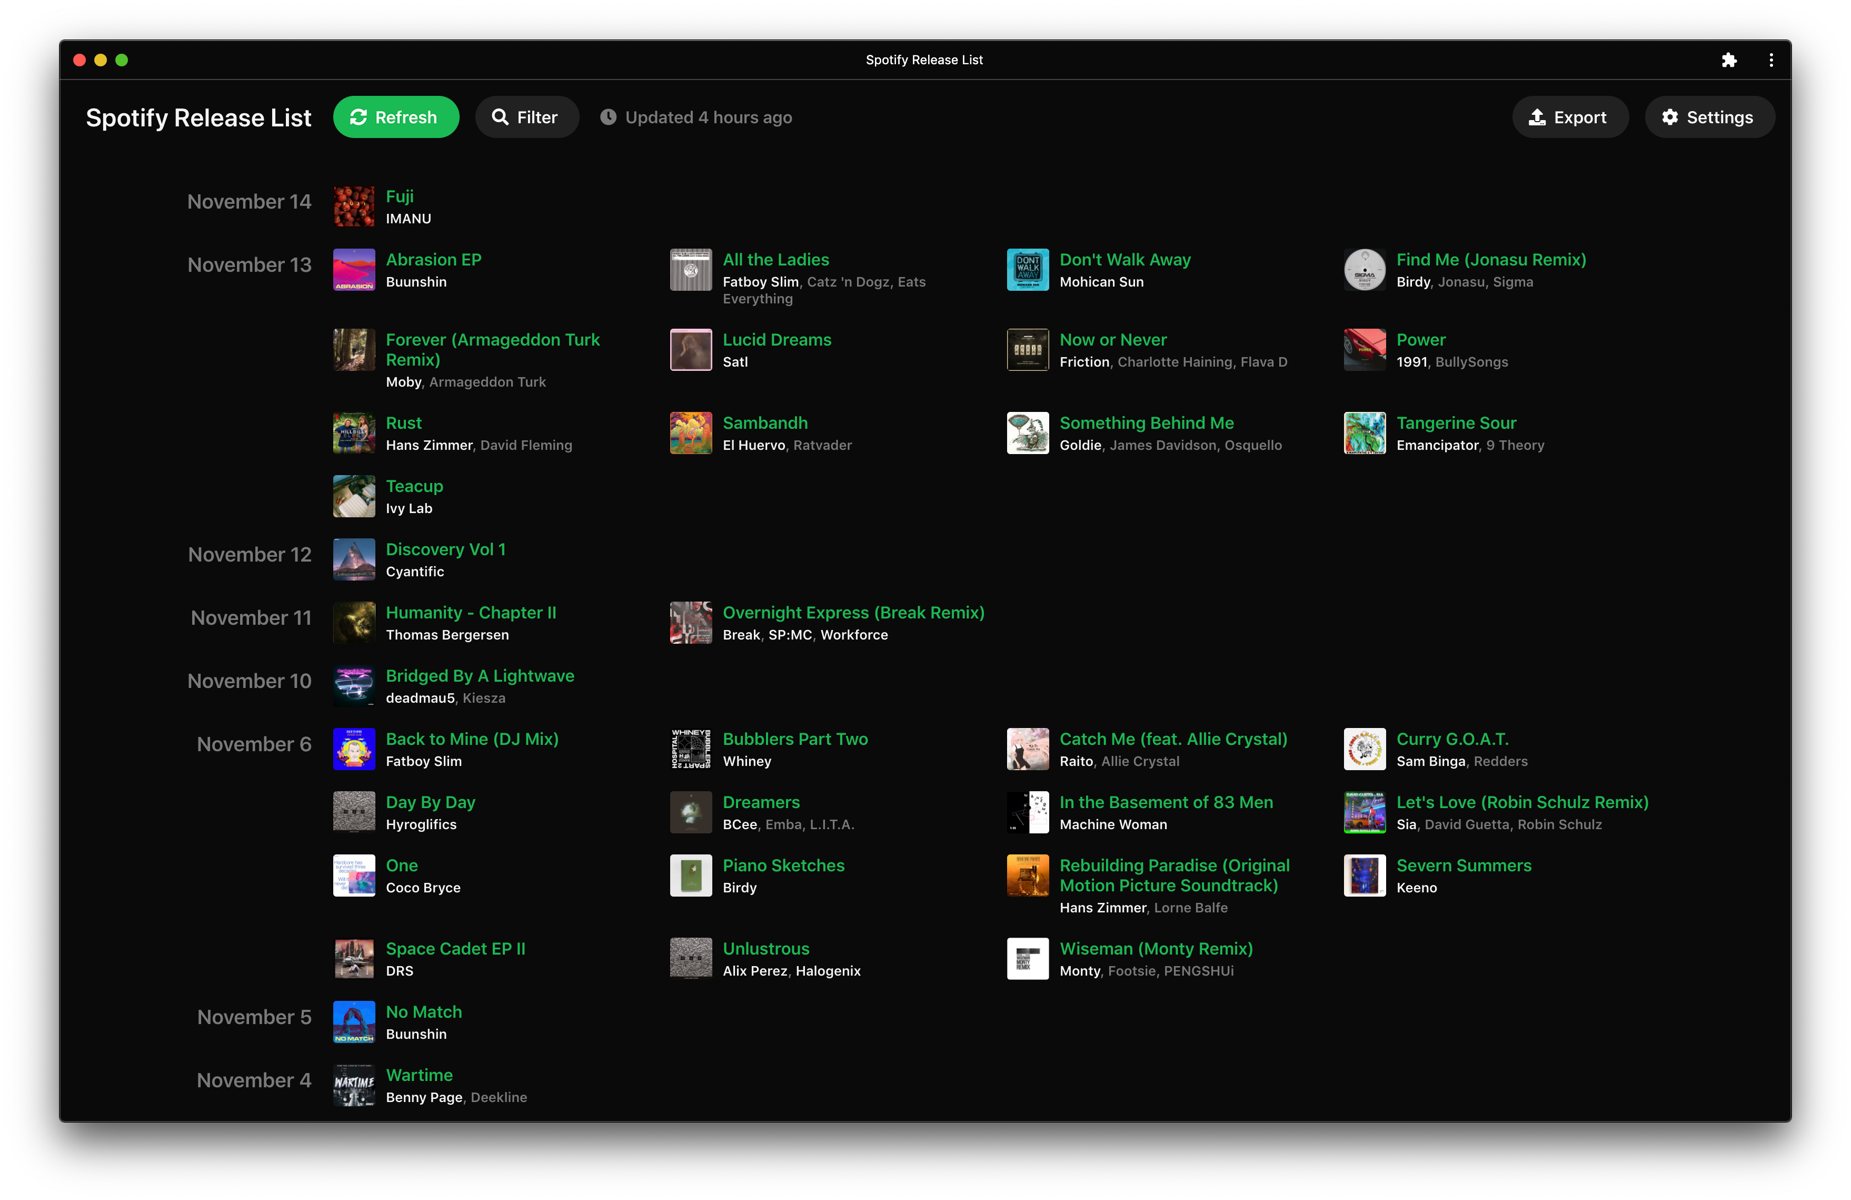Image resolution: width=1851 pixels, height=1200 pixels.
Task: Open the Tangerine Sour thumbnail
Action: coord(1365,433)
